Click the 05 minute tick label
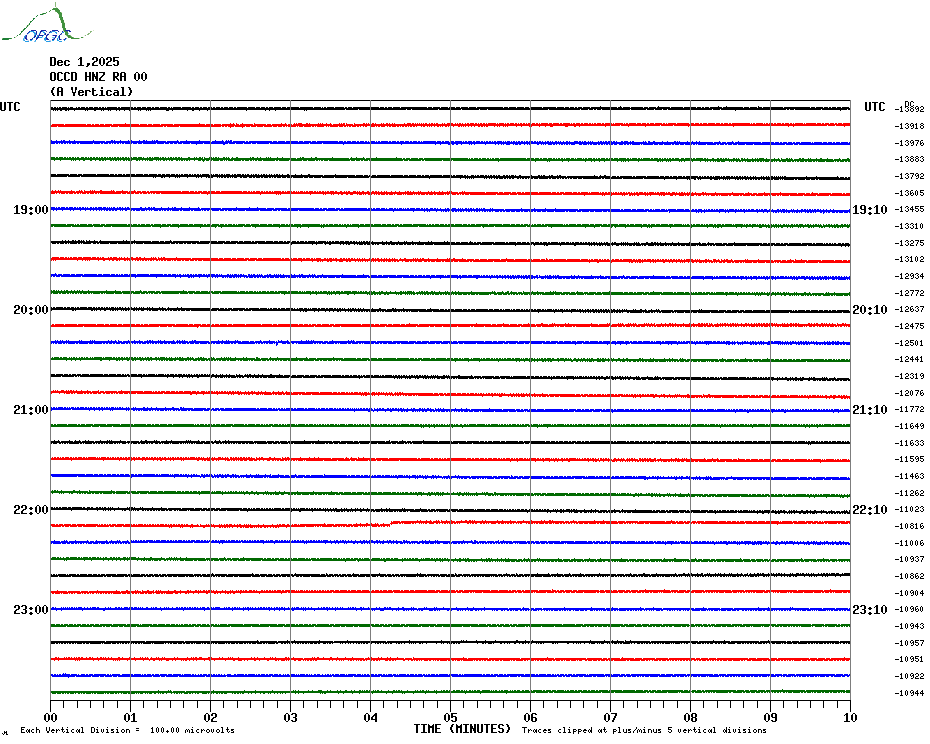 (x=450, y=717)
